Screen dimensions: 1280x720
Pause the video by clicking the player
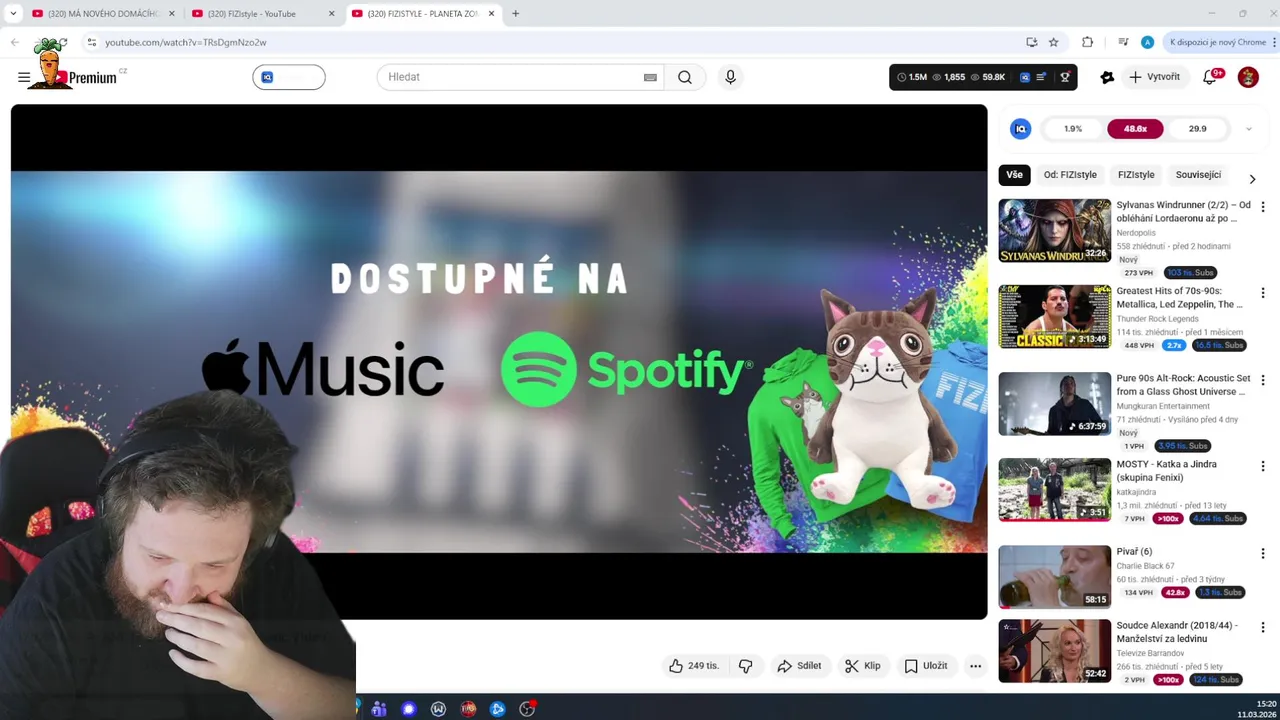(x=499, y=362)
